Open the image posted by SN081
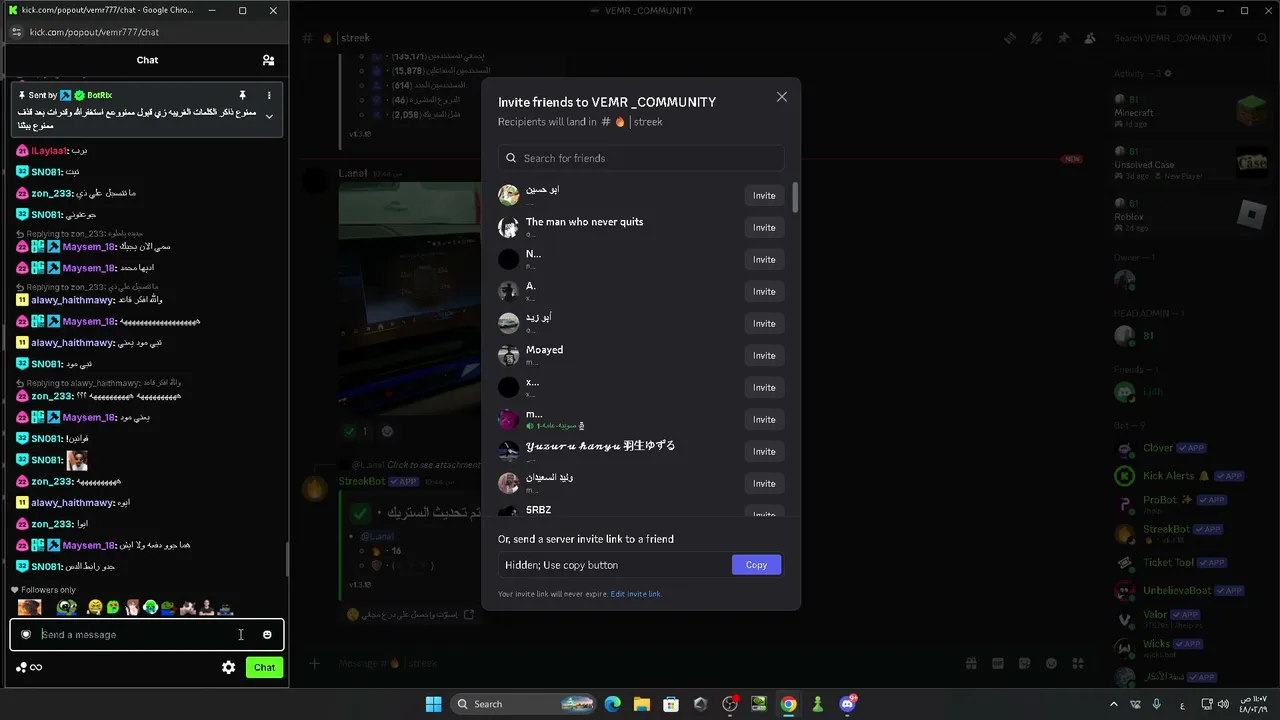Viewport: 1280px width, 720px height. pyautogui.click(x=77, y=461)
